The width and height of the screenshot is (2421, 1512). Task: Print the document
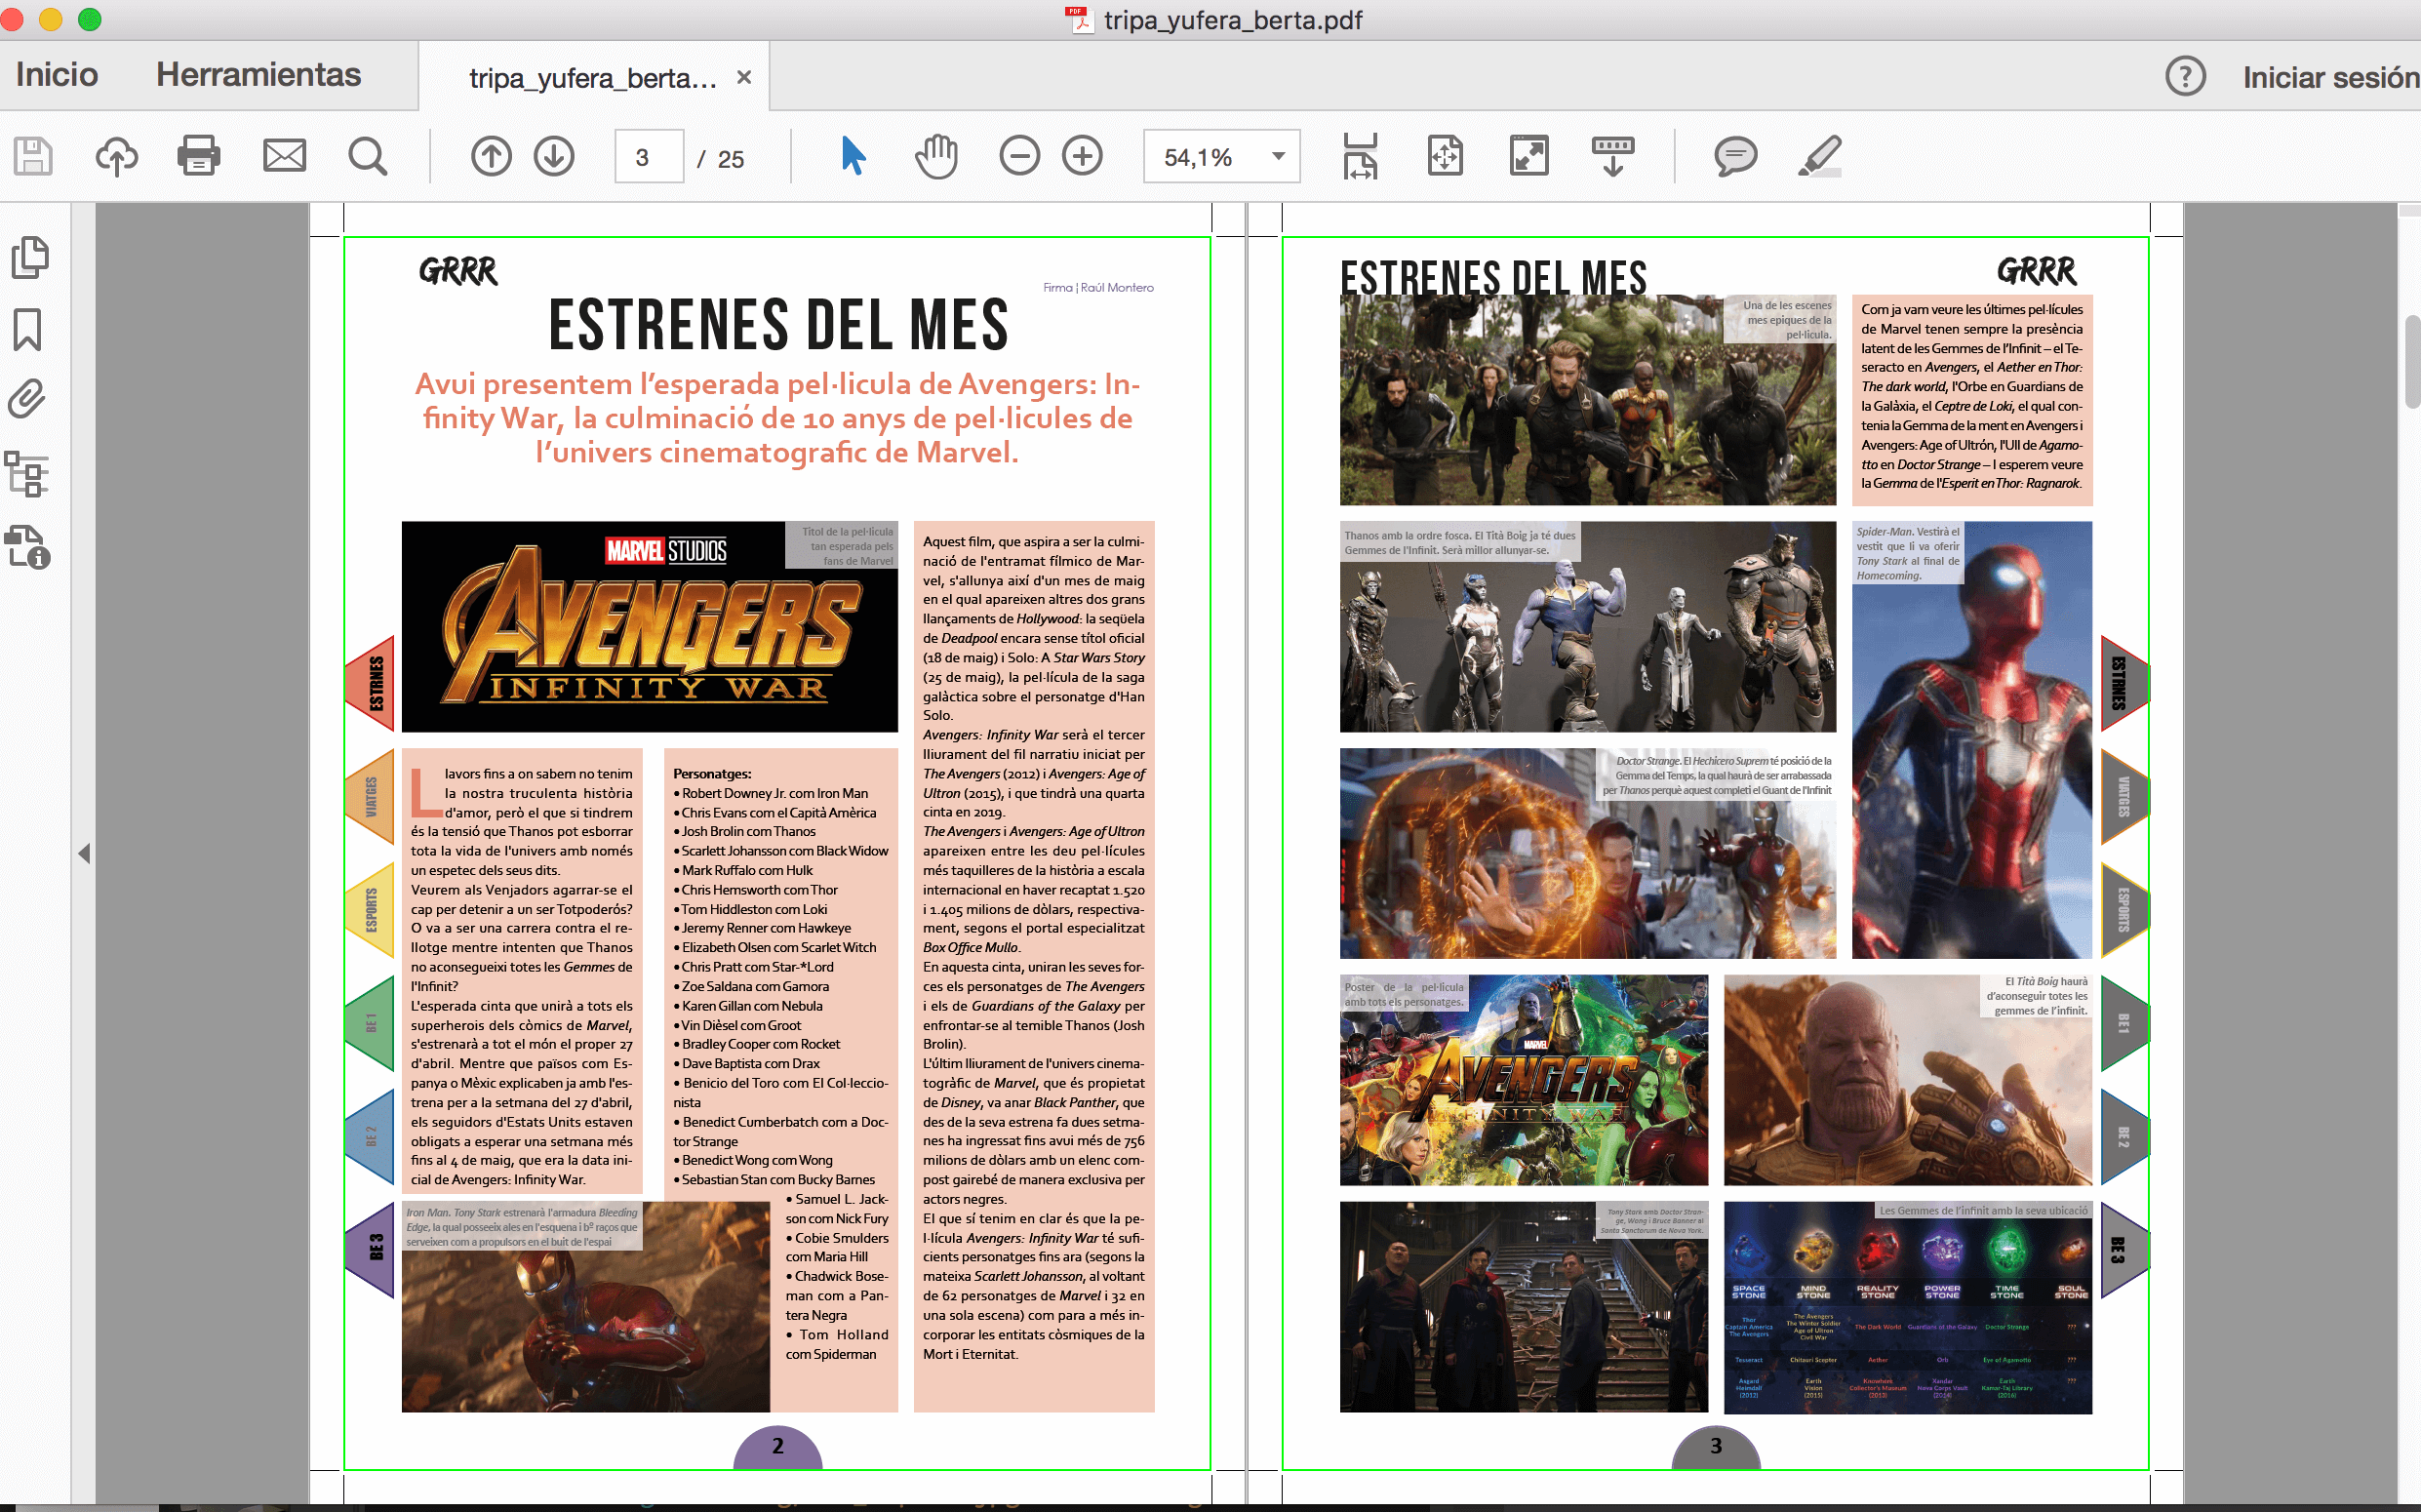point(199,156)
